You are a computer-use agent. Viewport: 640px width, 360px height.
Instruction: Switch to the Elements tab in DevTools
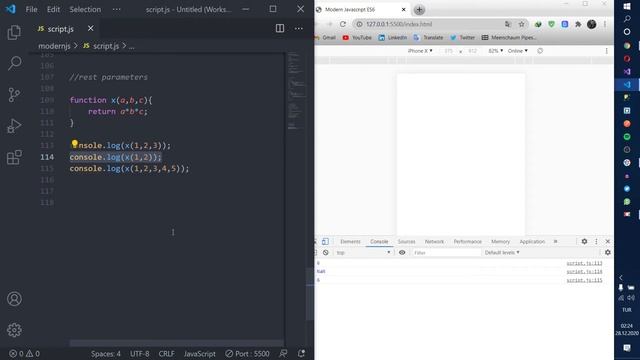pyautogui.click(x=350, y=242)
